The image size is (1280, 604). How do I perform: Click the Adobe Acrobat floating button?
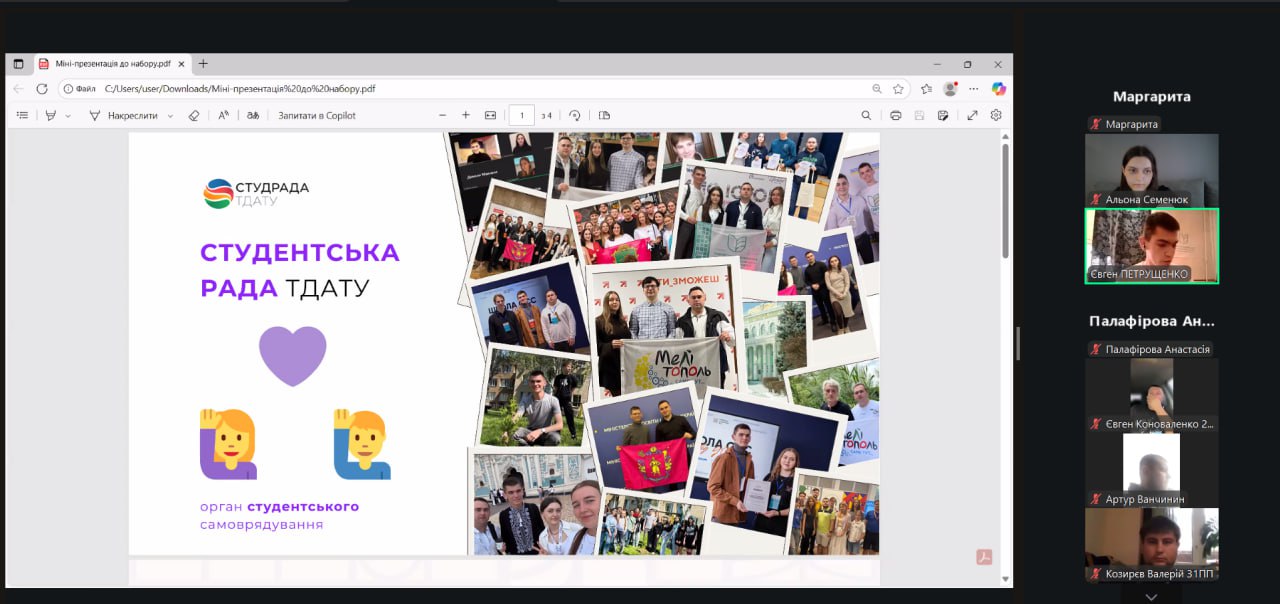point(984,557)
